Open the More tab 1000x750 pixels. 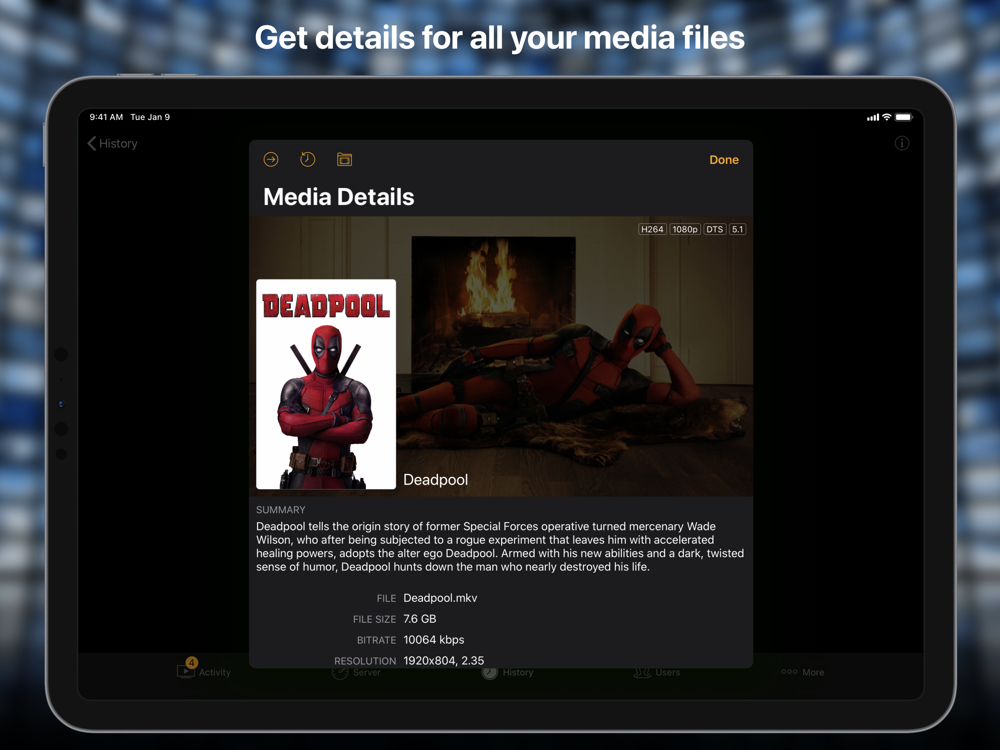pos(803,672)
